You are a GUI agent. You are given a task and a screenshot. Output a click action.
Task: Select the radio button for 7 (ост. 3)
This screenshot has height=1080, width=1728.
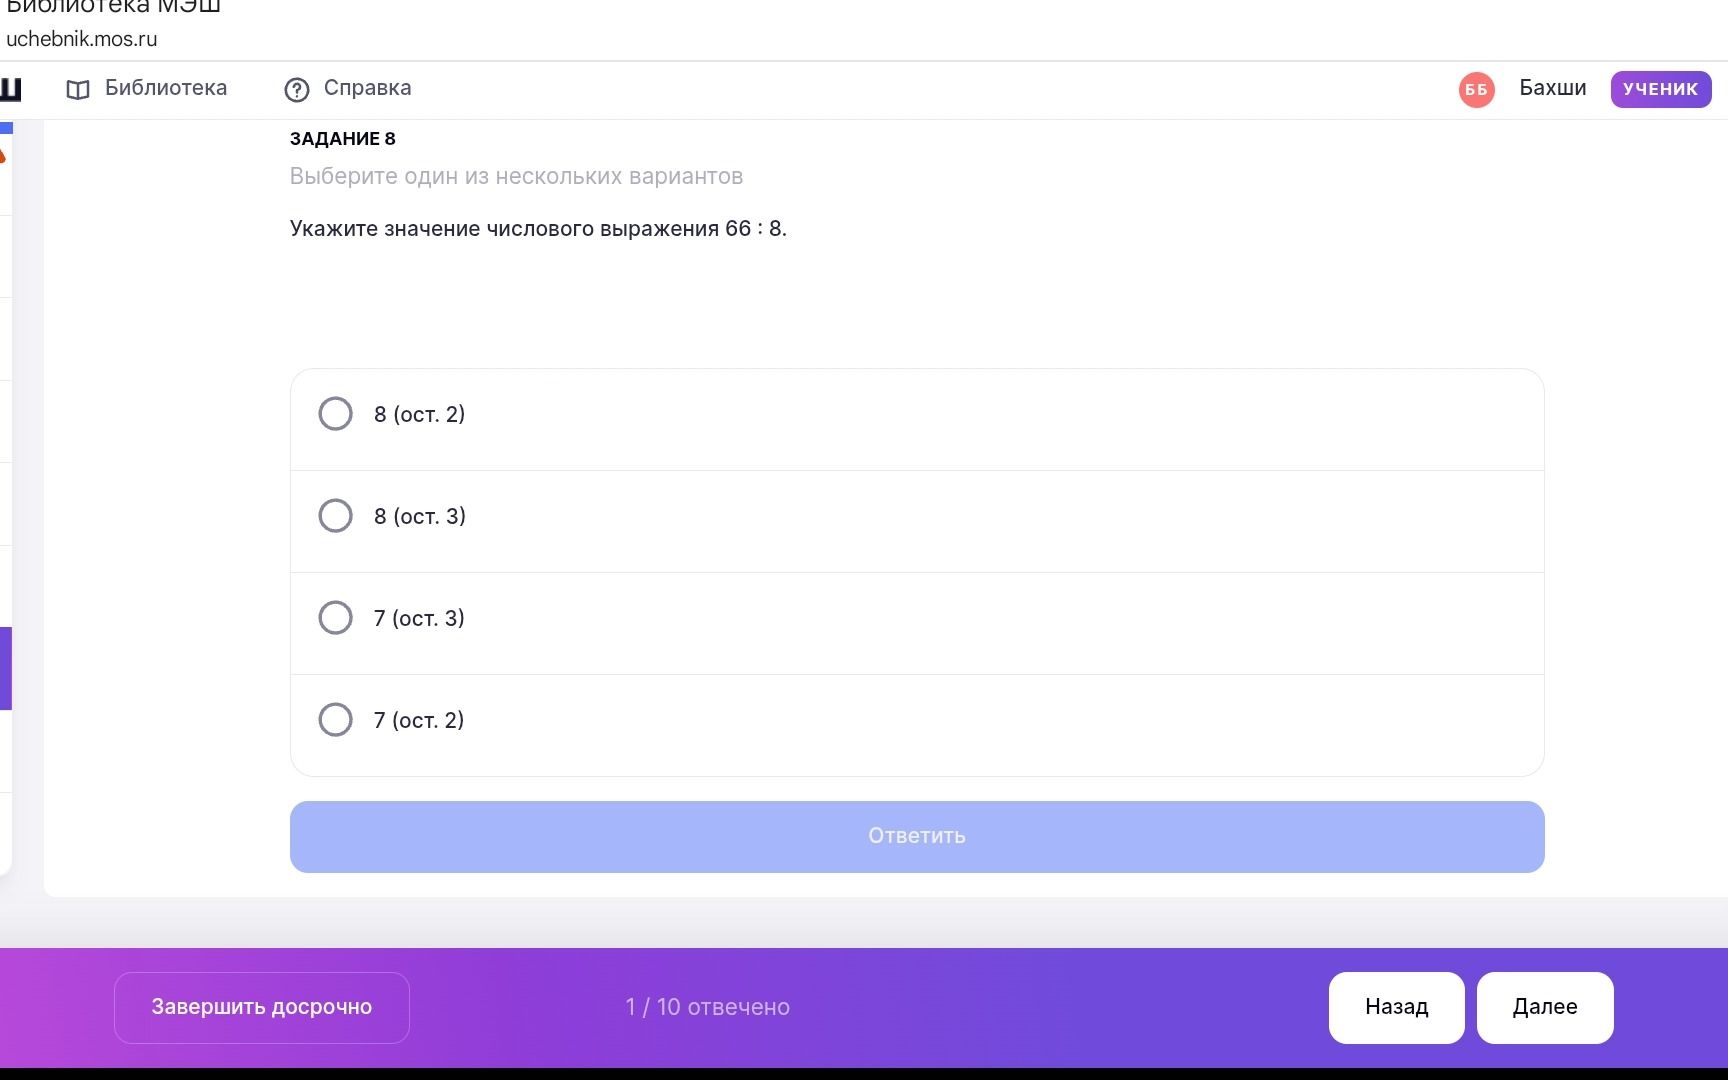[x=335, y=618]
